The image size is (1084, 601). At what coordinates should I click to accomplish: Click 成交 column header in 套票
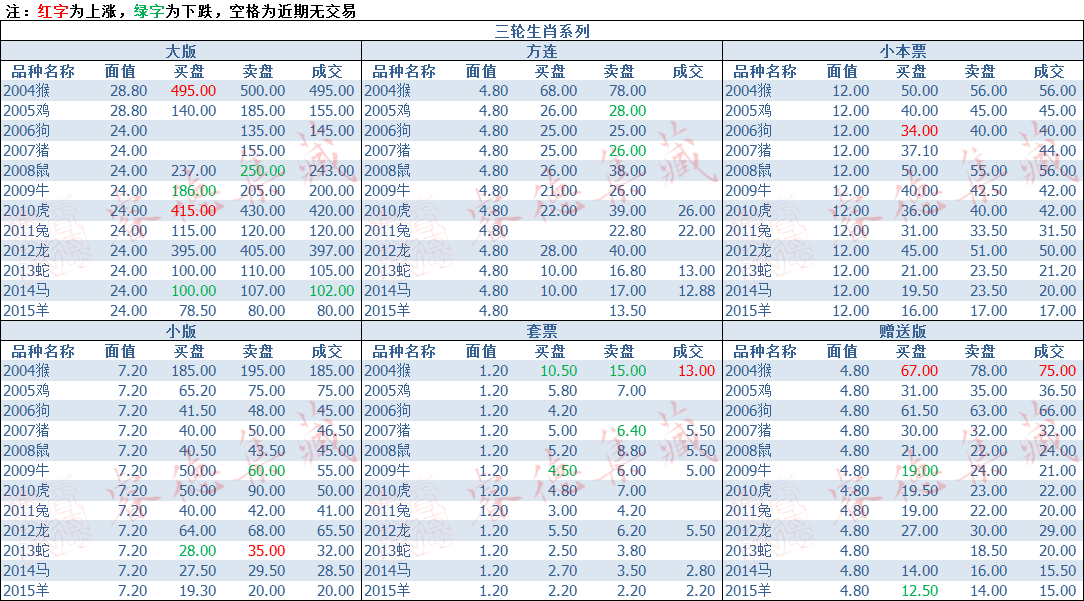click(688, 351)
